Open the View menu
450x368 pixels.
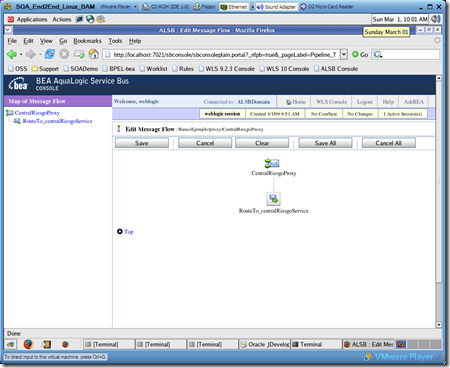click(46, 41)
